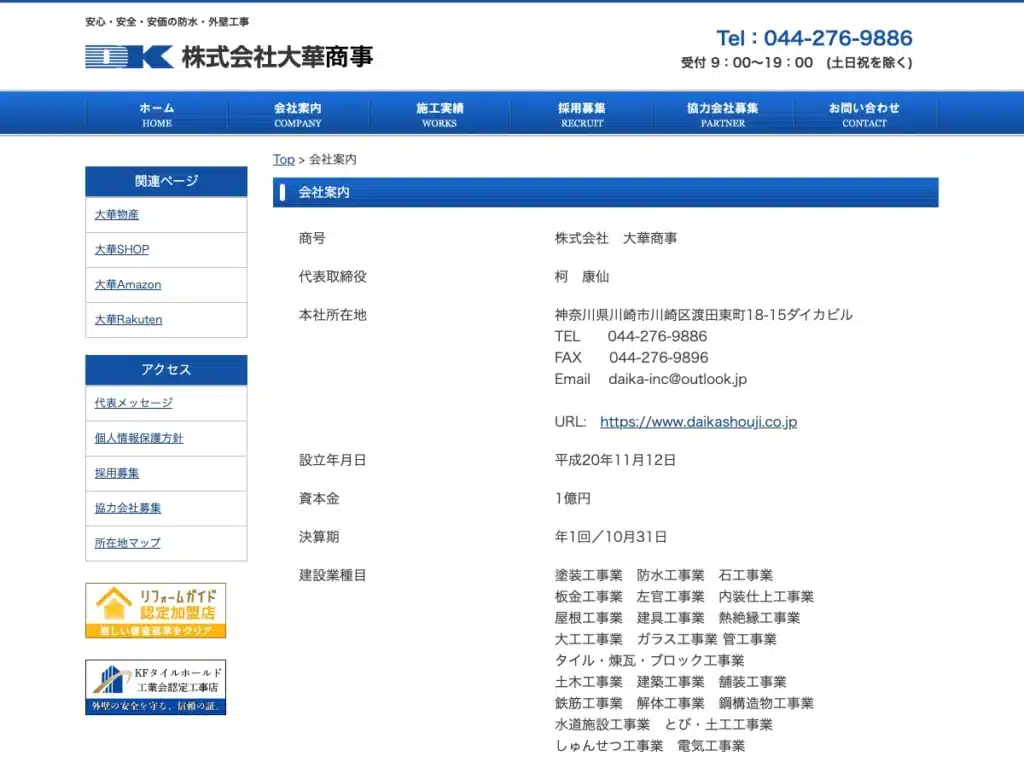Viewport: 1024px width, 768px height.
Task: Open 協力会社募集 PARTNER navigation item
Action: pos(723,114)
